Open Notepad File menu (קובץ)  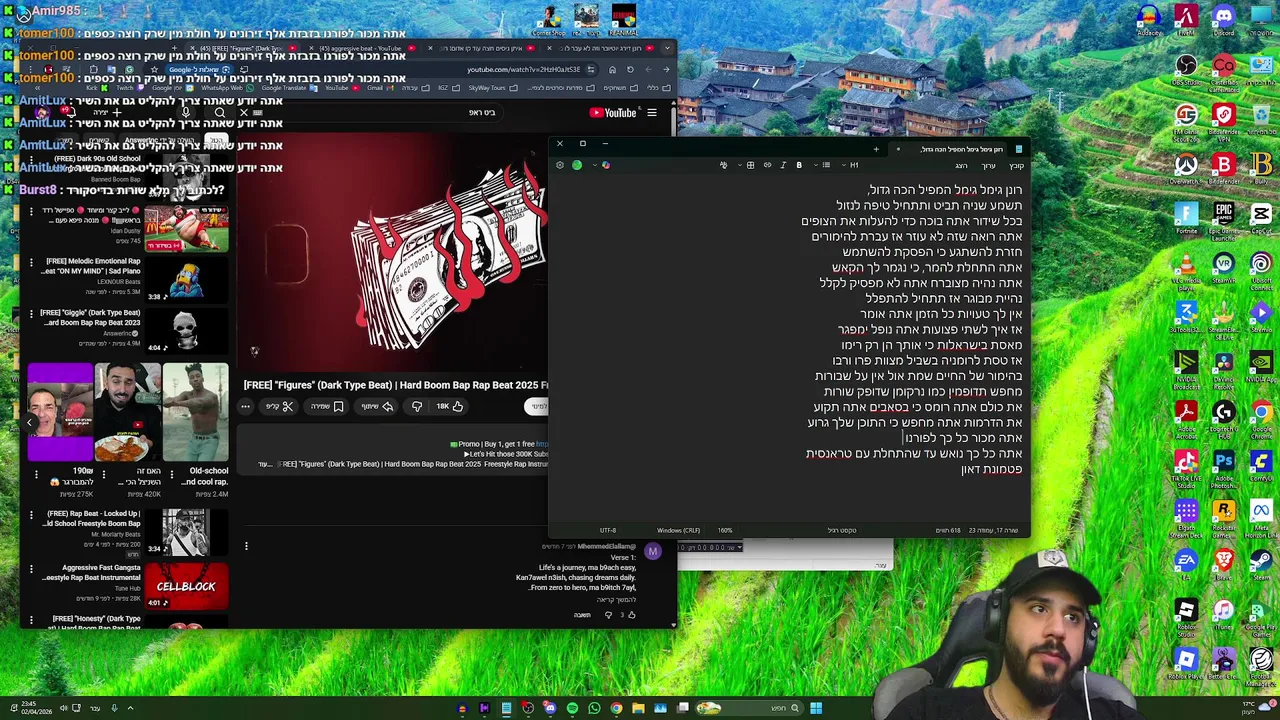[x=1016, y=165]
